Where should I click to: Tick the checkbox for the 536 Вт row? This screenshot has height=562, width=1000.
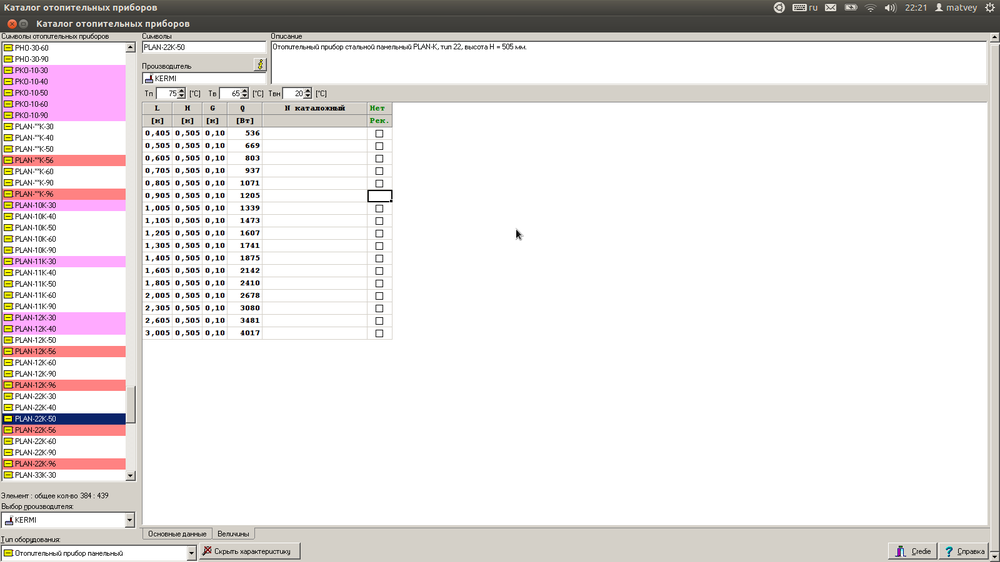[379, 133]
